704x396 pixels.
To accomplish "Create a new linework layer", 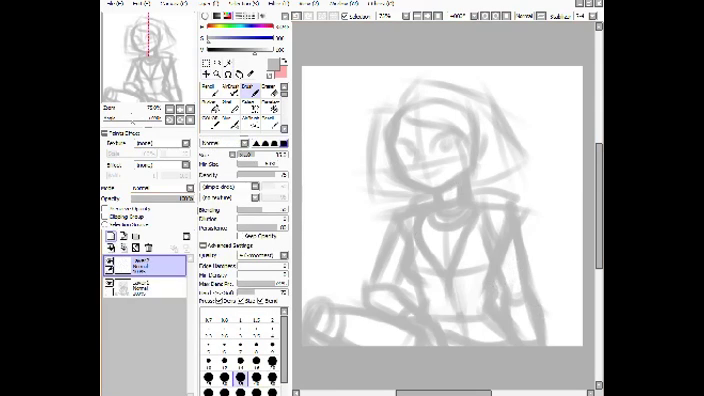I will (123, 236).
